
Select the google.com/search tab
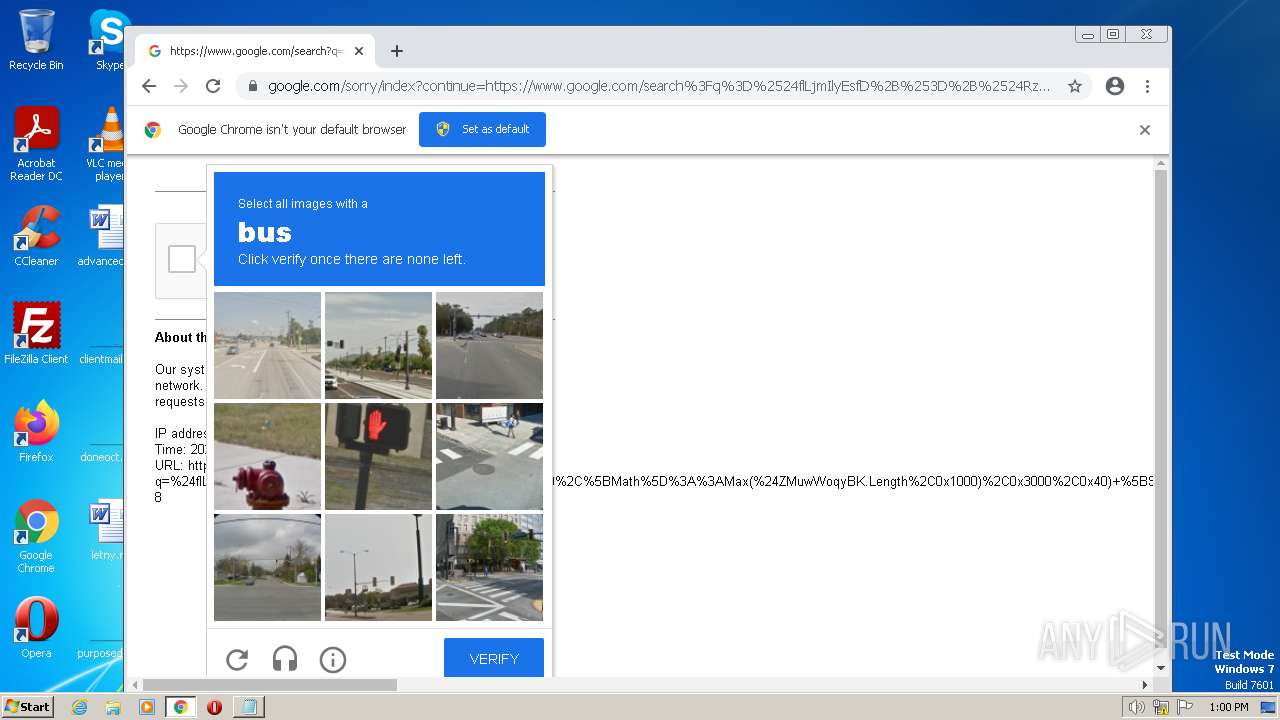(255, 51)
